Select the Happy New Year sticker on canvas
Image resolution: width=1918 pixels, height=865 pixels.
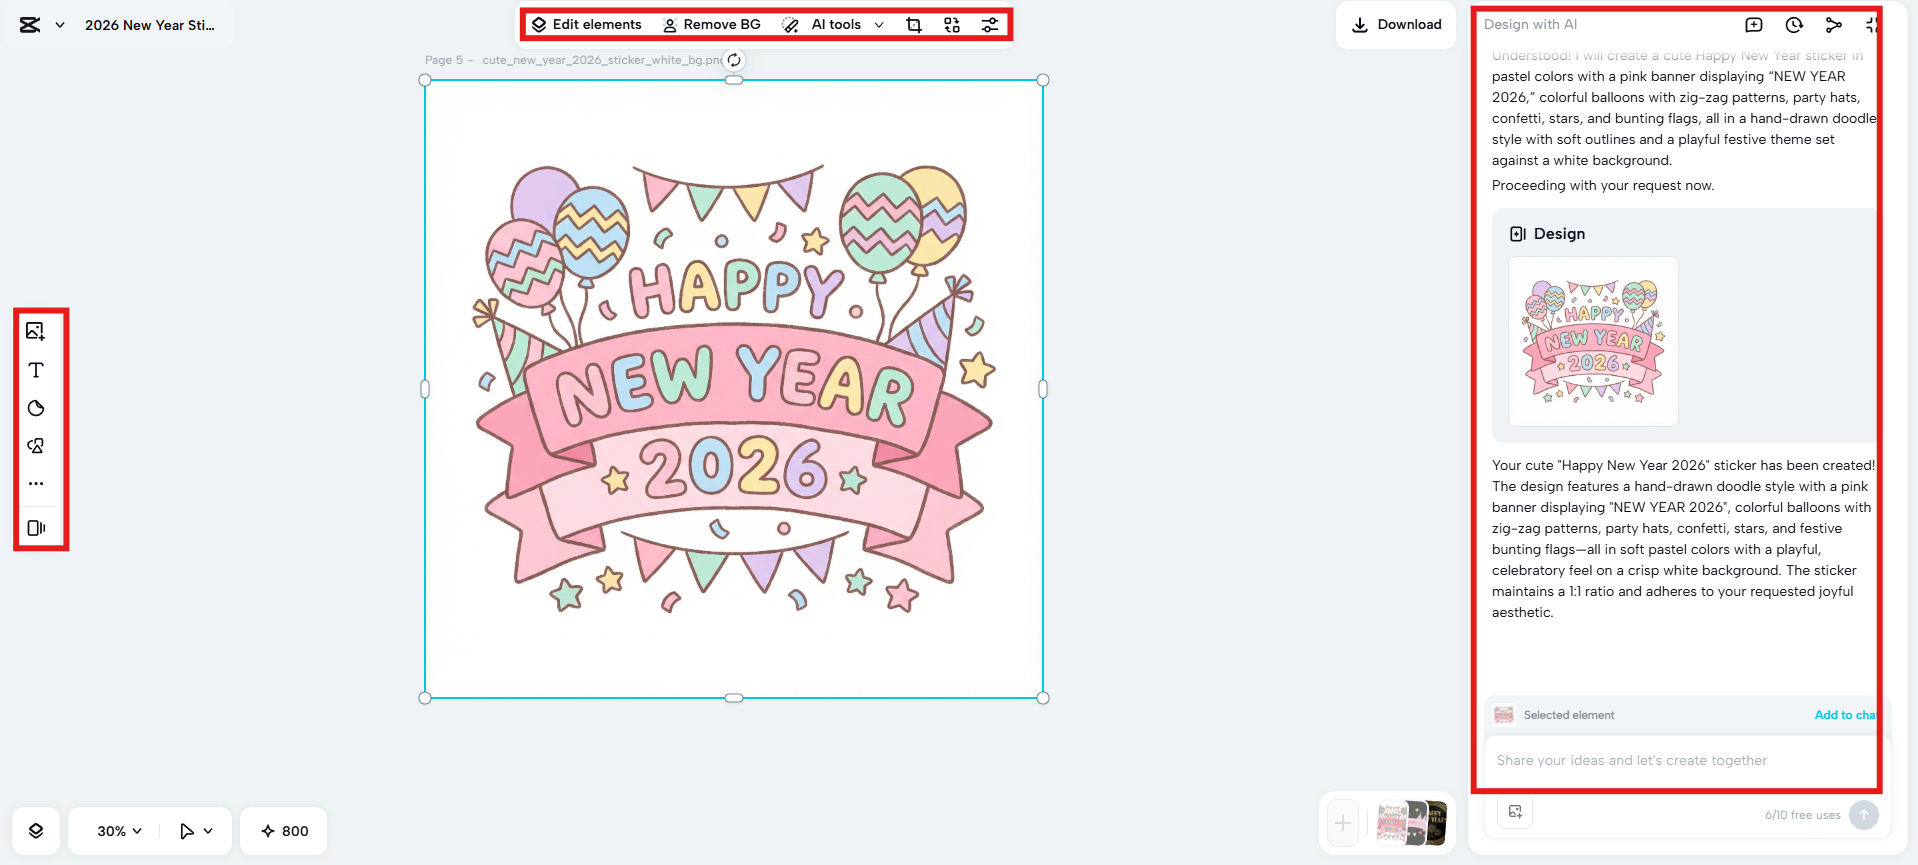[x=734, y=389]
